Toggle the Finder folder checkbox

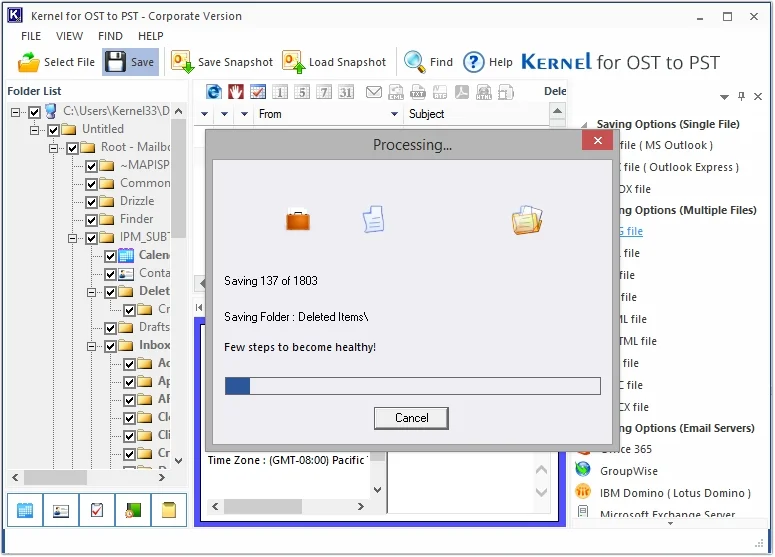click(x=91, y=220)
